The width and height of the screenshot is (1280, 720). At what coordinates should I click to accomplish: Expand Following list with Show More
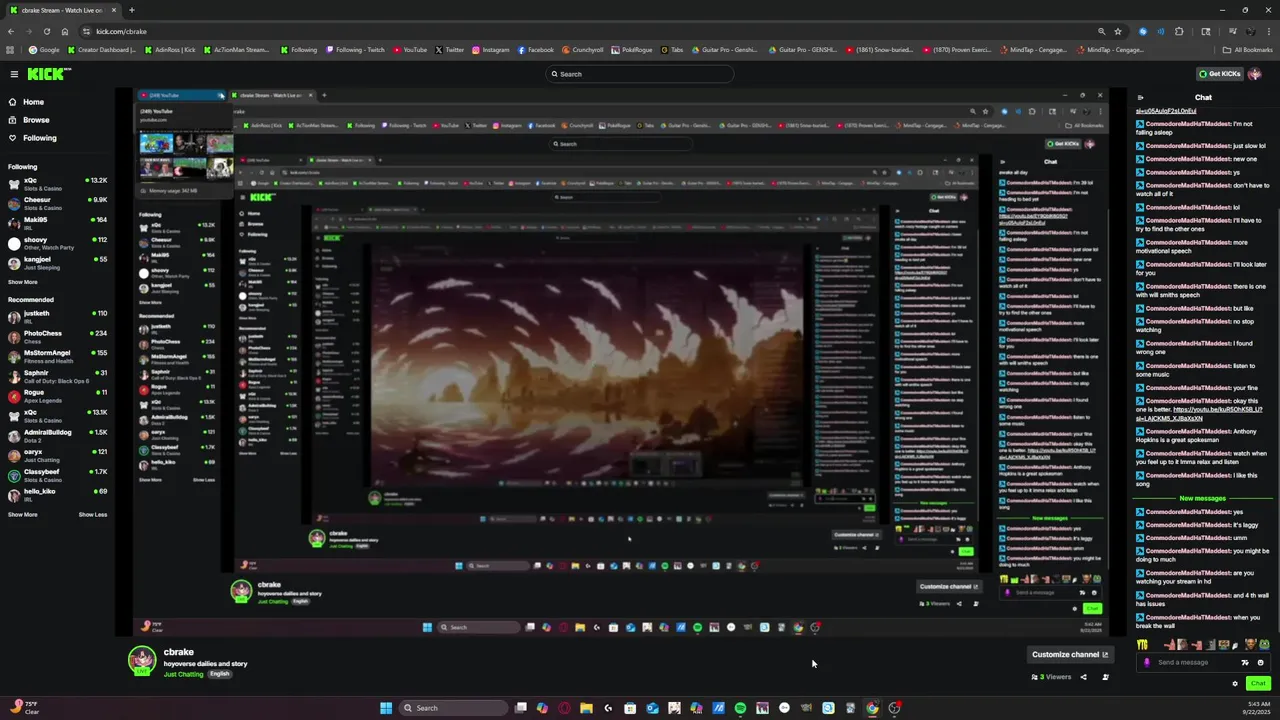(x=22, y=282)
